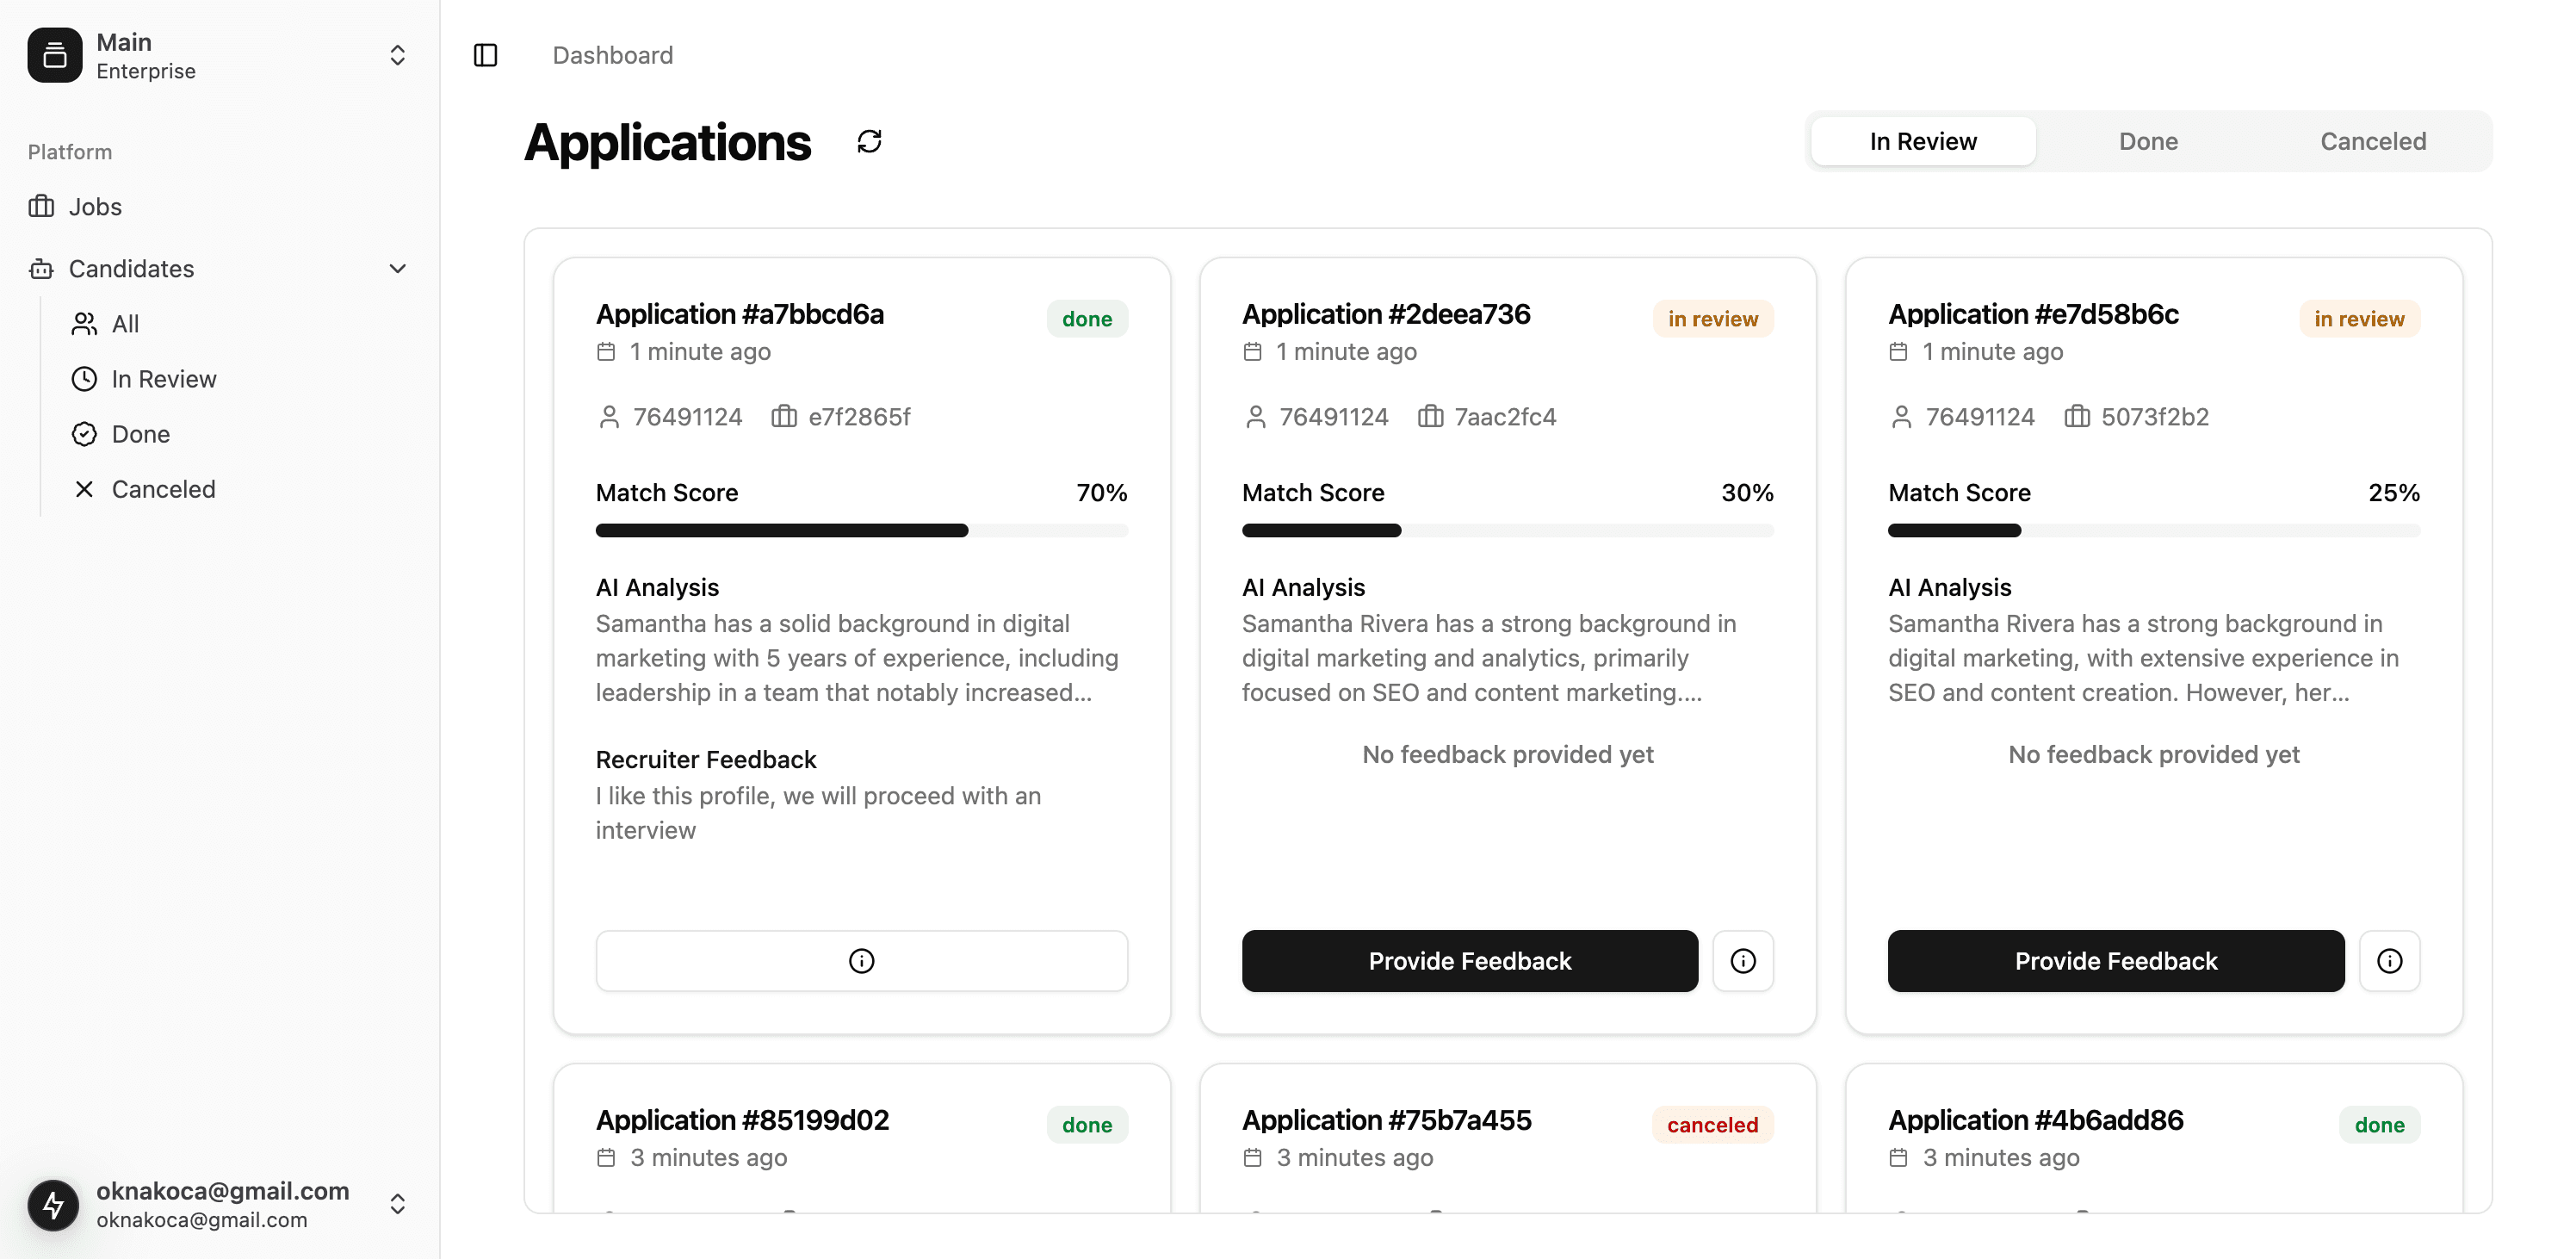
Task: Click the person icon on #e7d58b6c card
Action: [1901, 417]
